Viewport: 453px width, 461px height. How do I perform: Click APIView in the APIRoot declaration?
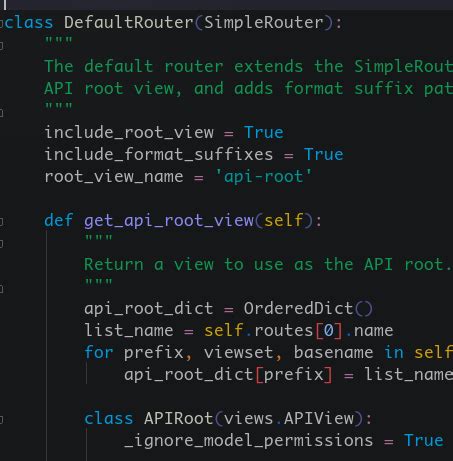click(319, 419)
